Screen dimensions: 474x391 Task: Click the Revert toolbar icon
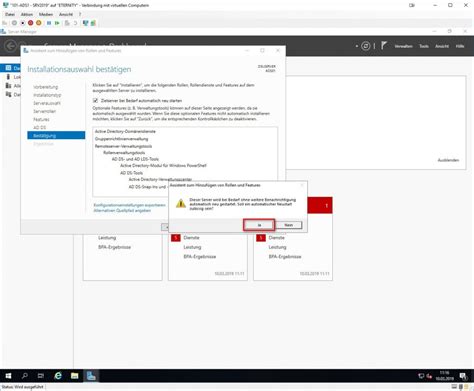tap(75, 23)
